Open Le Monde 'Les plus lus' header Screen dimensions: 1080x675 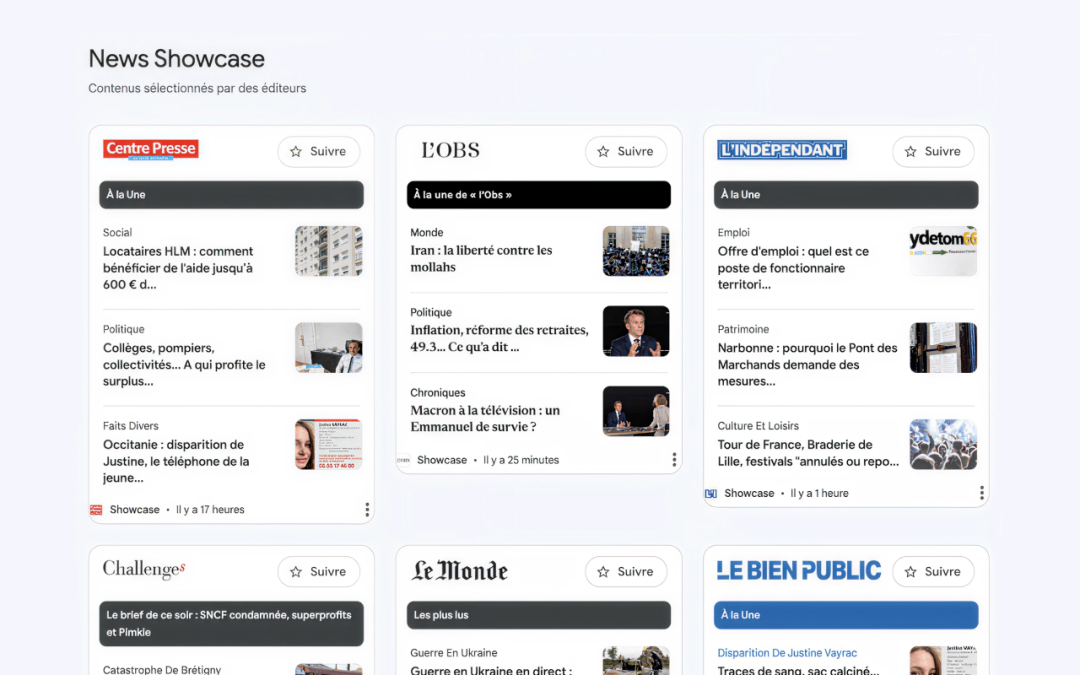[x=539, y=615]
